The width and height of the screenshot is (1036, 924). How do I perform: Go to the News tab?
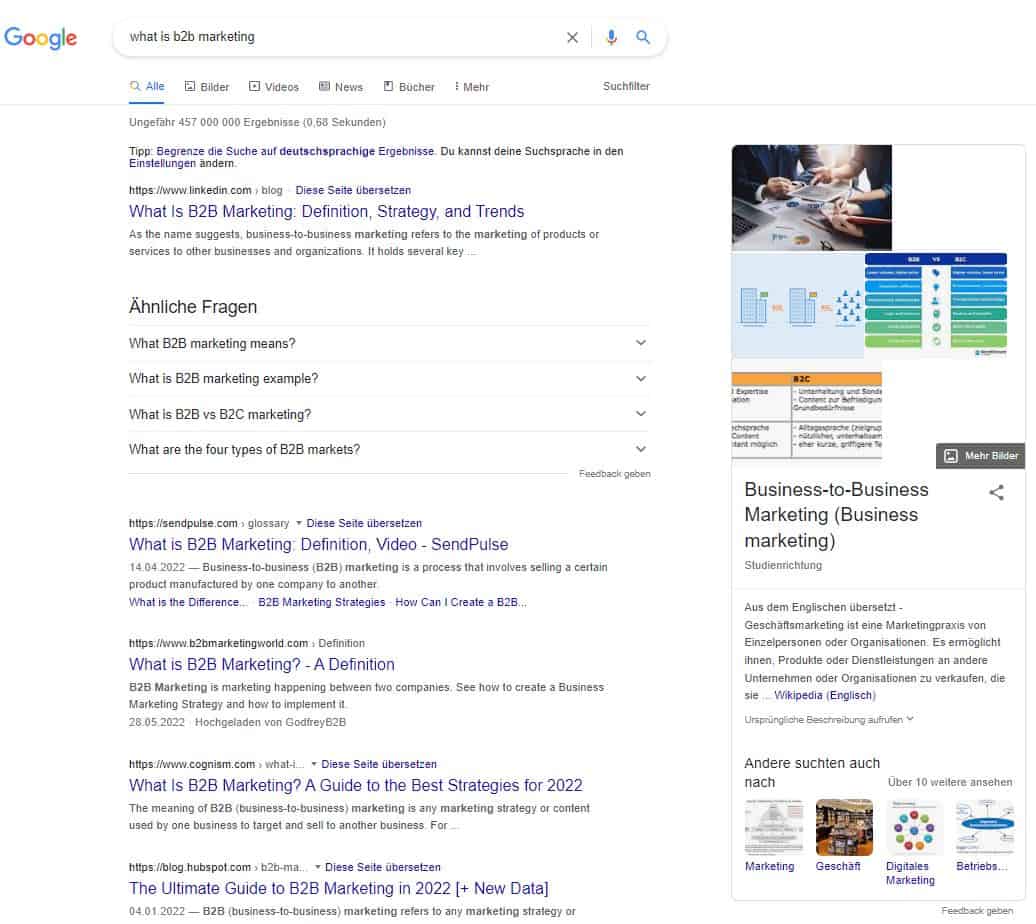[x=341, y=87]
